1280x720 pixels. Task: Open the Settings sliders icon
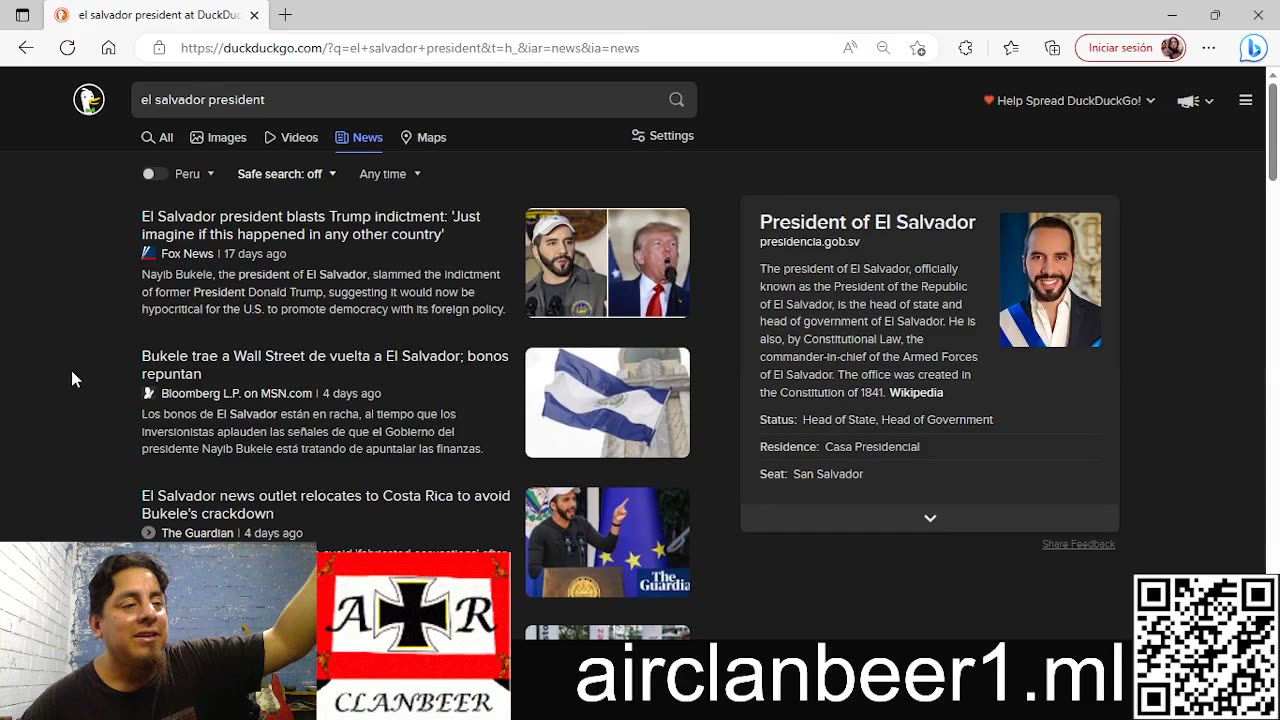pos(638,136)
